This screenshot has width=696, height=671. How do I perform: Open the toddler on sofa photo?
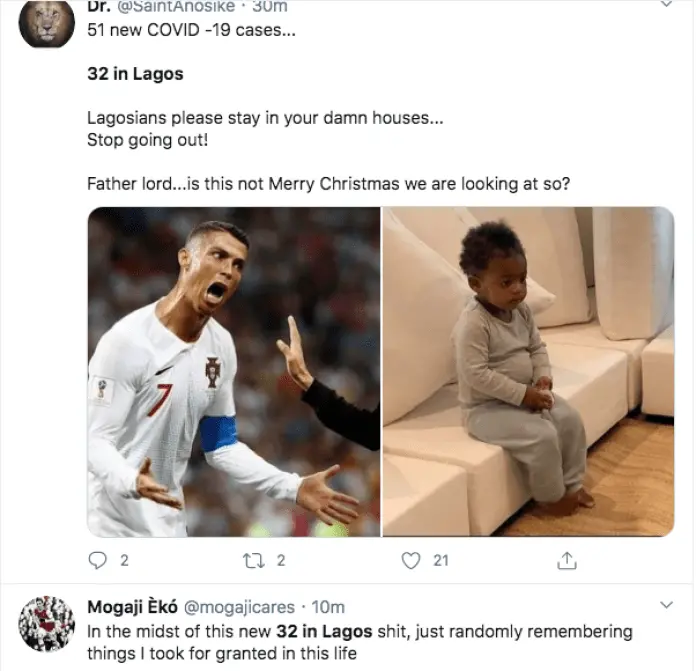(529, 372)
